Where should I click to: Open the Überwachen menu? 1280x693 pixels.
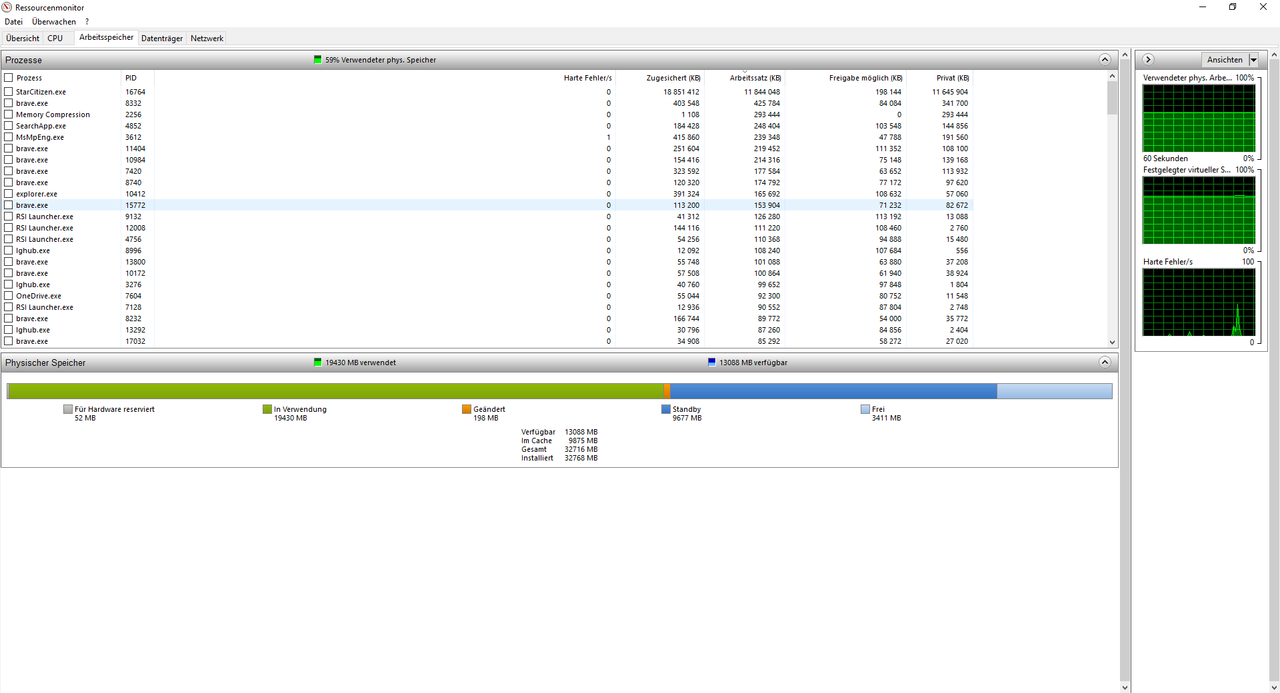point(54,21)
